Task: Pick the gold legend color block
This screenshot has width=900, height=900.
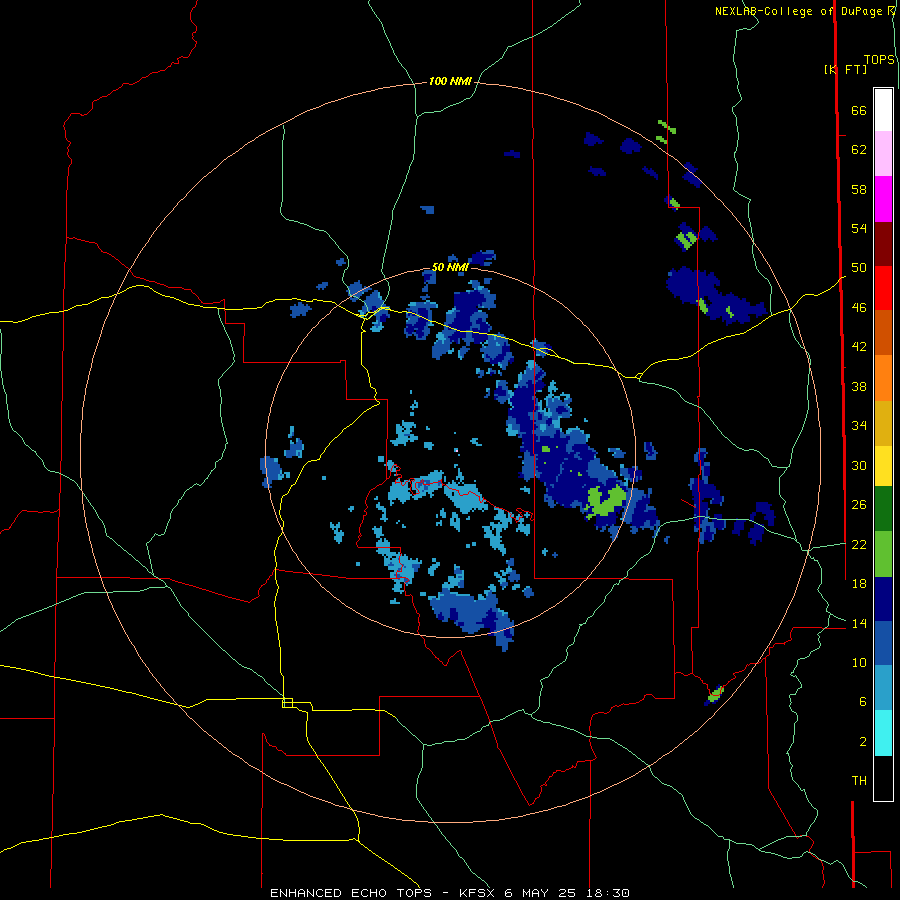Action: click(x=883, y=422)
